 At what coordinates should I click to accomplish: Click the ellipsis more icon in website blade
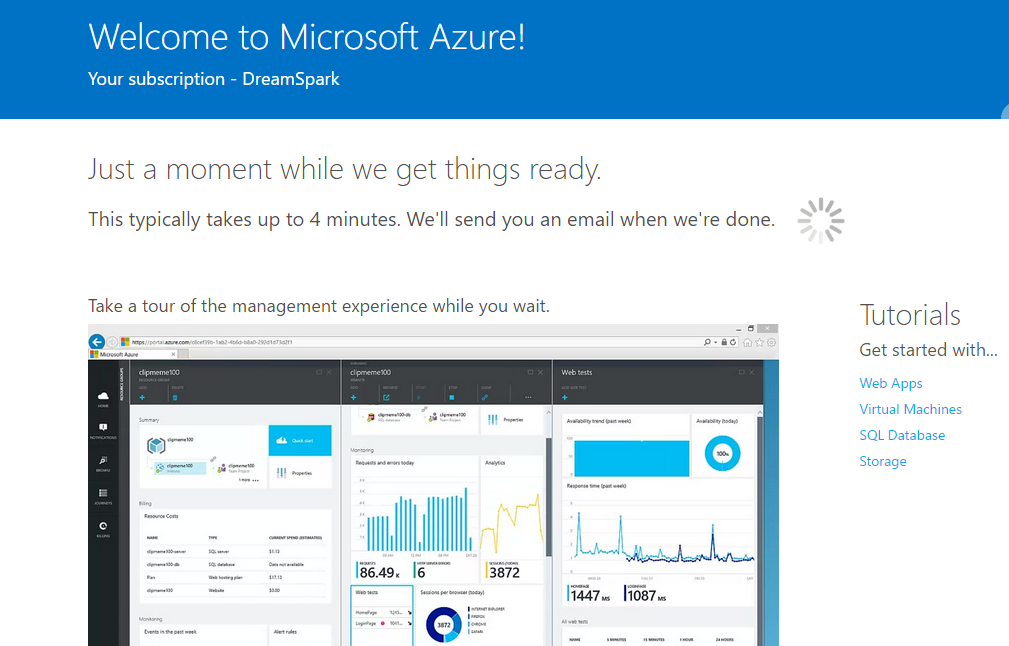[x=528, y=398]
